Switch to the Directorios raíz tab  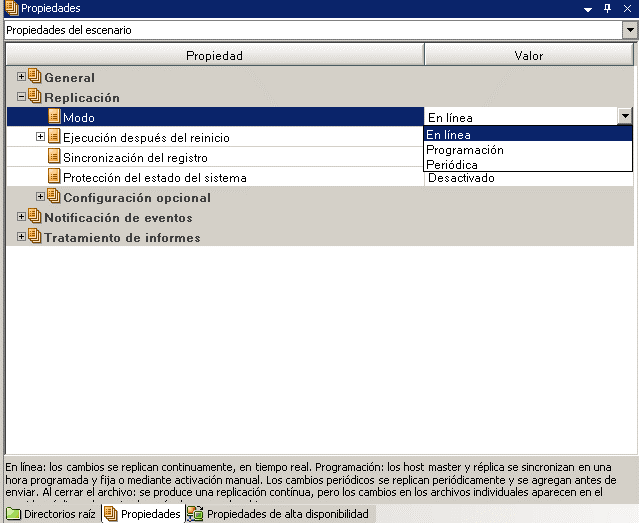53,514
